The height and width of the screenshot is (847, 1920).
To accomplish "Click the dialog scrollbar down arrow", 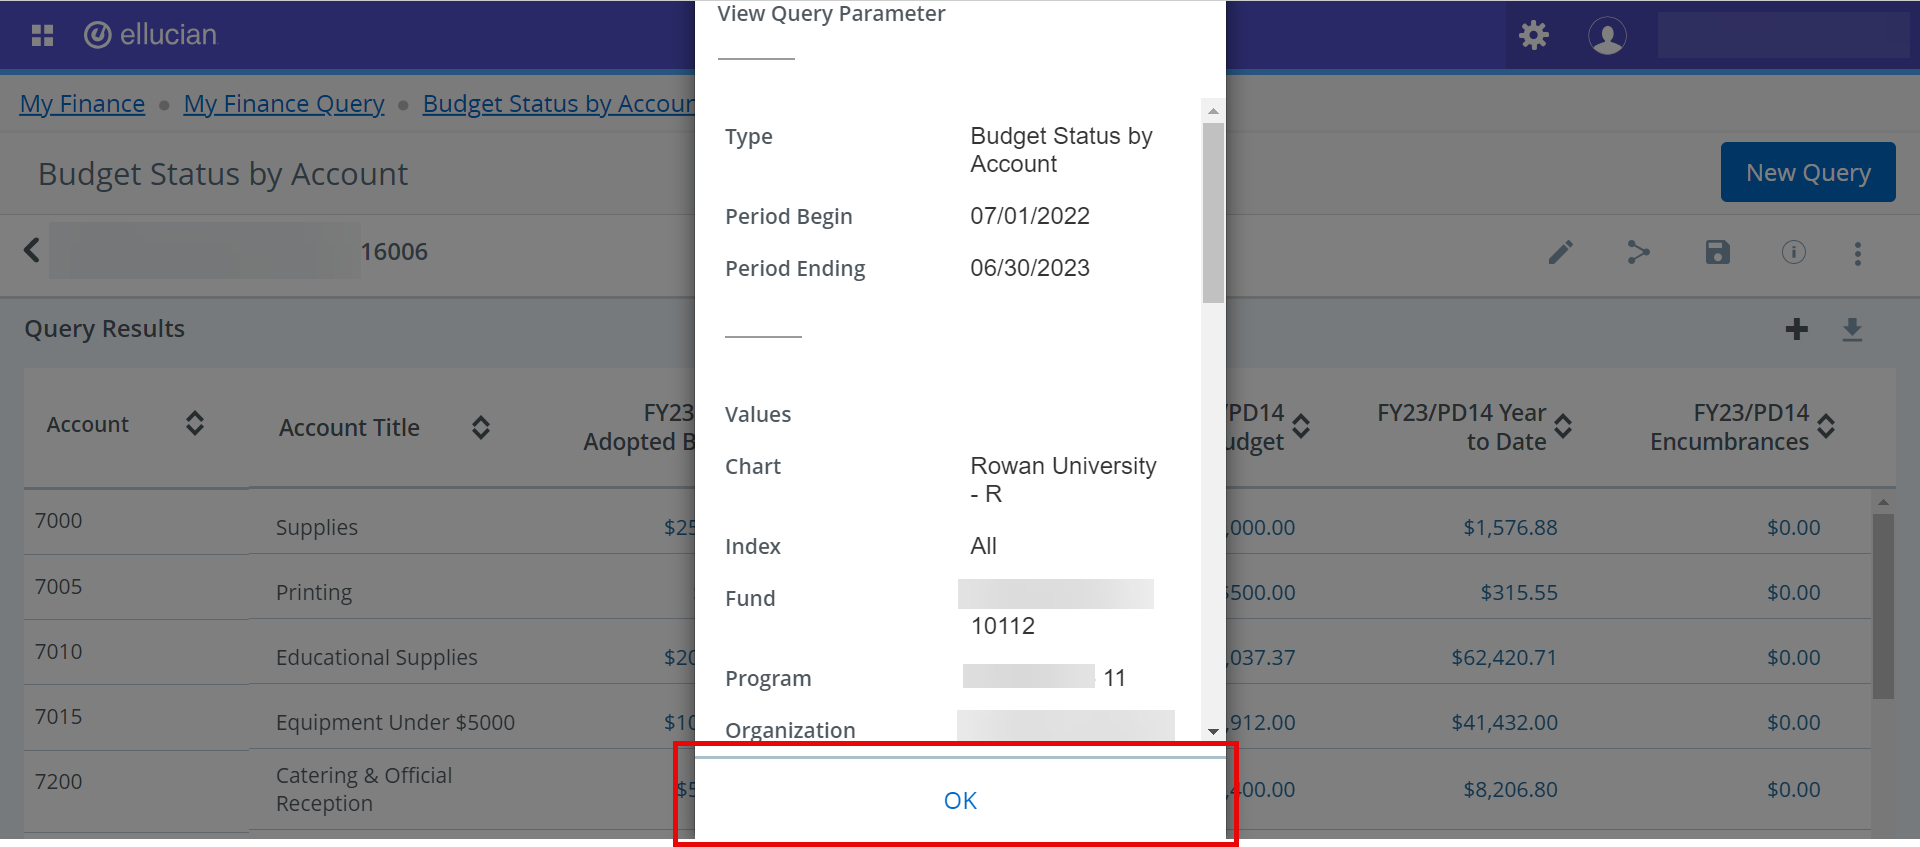I will coord(1213,731).
